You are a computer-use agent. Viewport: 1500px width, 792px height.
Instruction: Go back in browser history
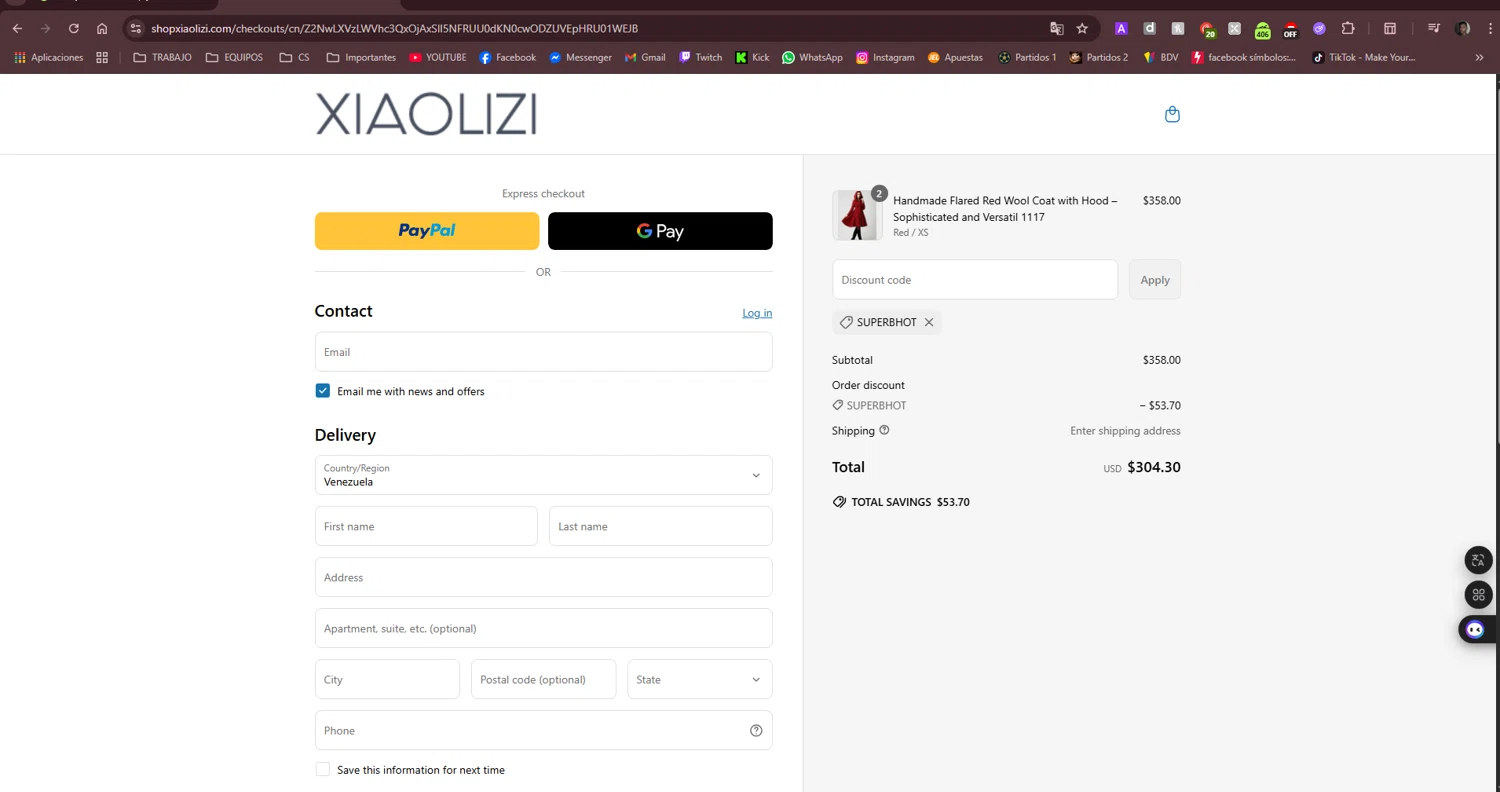point(17,29)
